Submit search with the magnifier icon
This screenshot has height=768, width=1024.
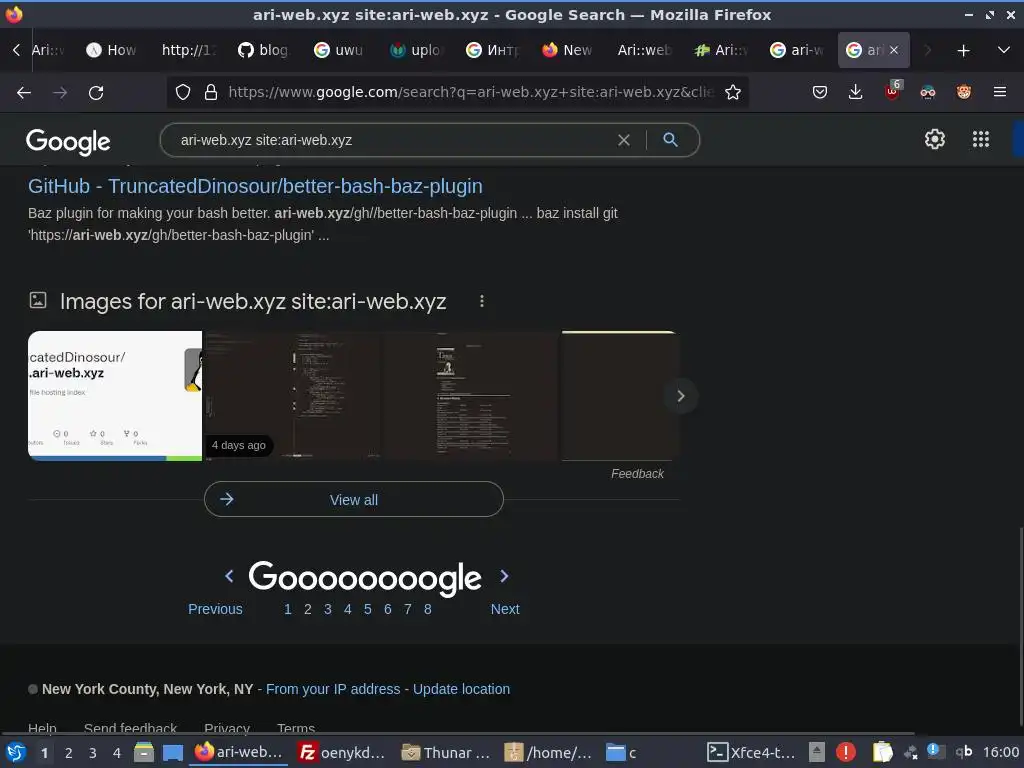pos(670,139)
